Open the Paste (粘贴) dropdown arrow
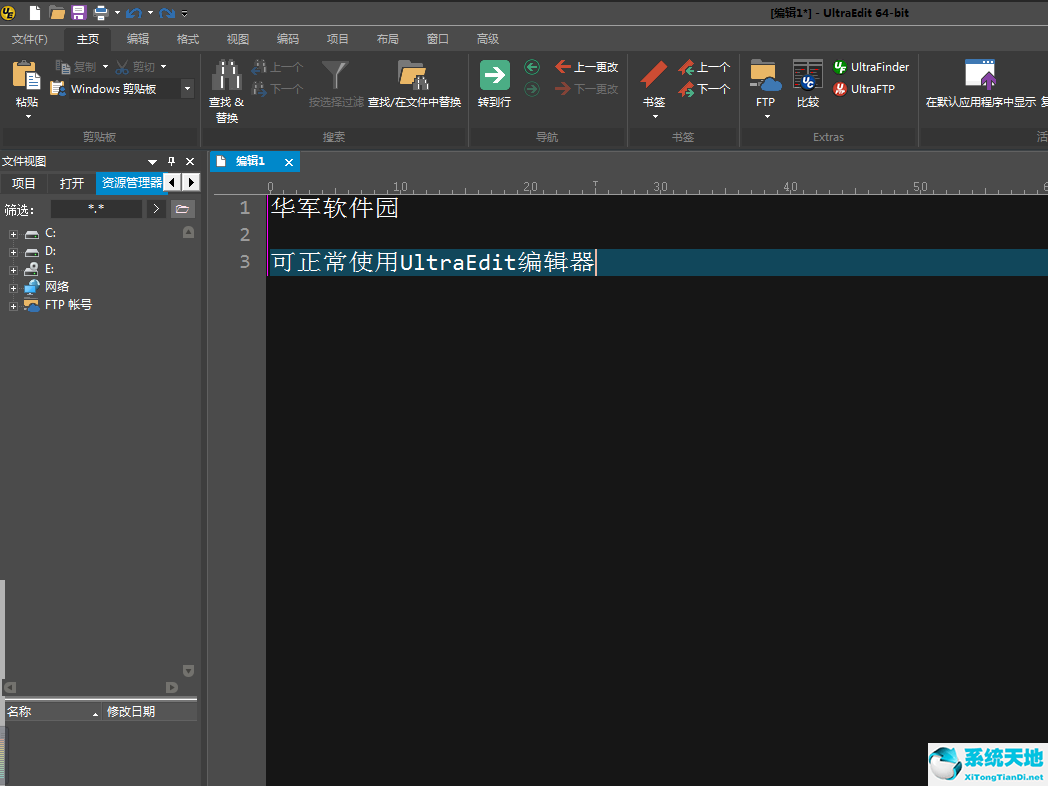 [x=28, y=117]
